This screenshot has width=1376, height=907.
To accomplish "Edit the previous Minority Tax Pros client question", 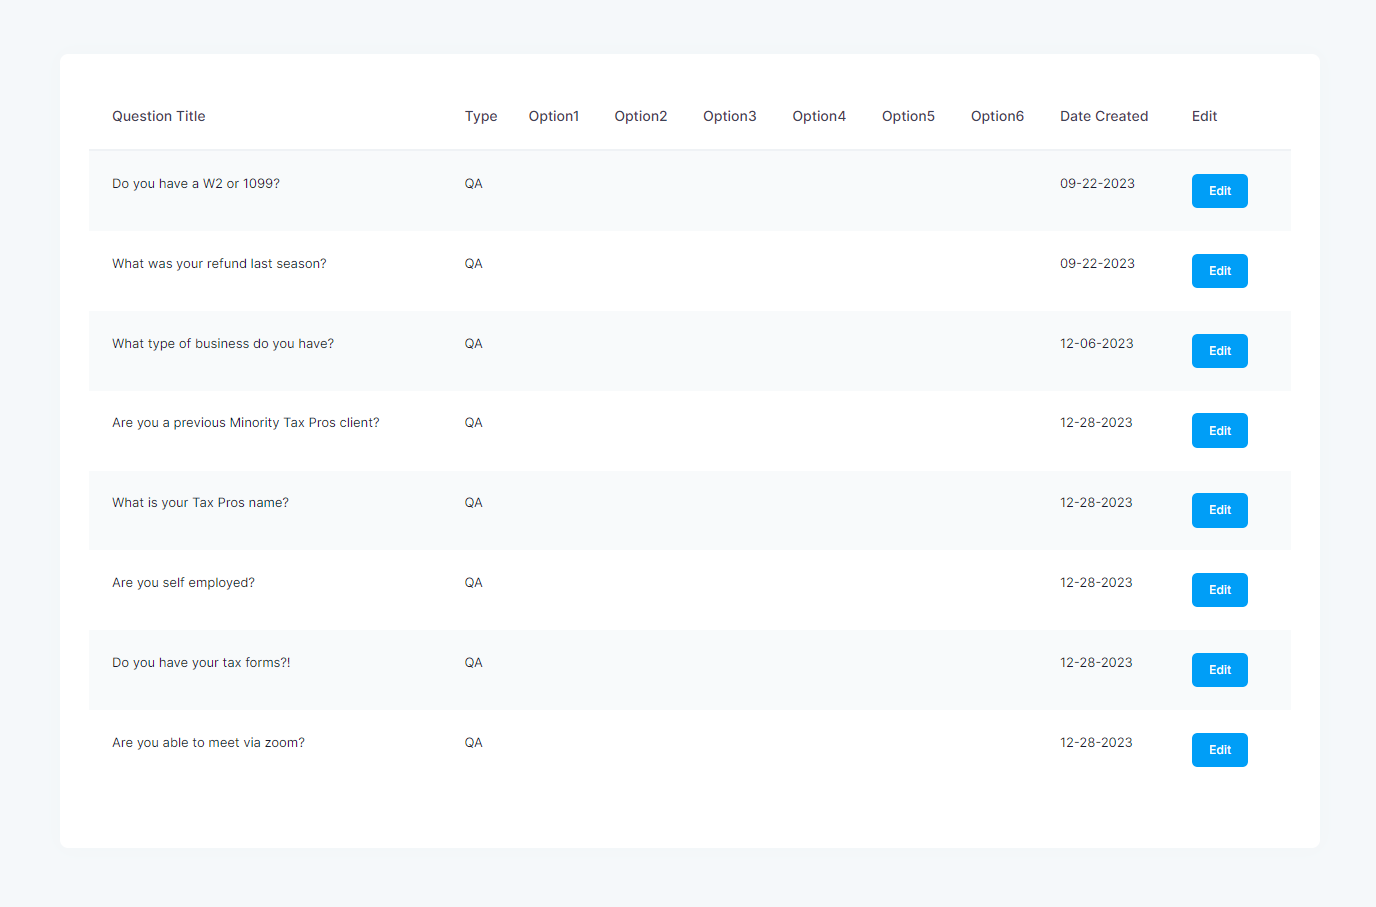I will [1219, 431].
